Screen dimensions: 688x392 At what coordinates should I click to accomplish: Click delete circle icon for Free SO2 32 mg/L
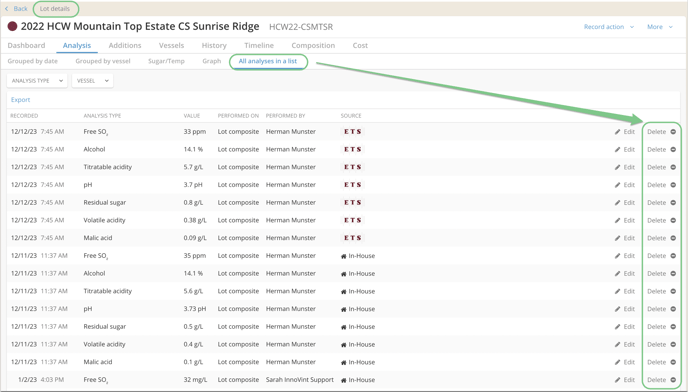[x=673, y=380]
